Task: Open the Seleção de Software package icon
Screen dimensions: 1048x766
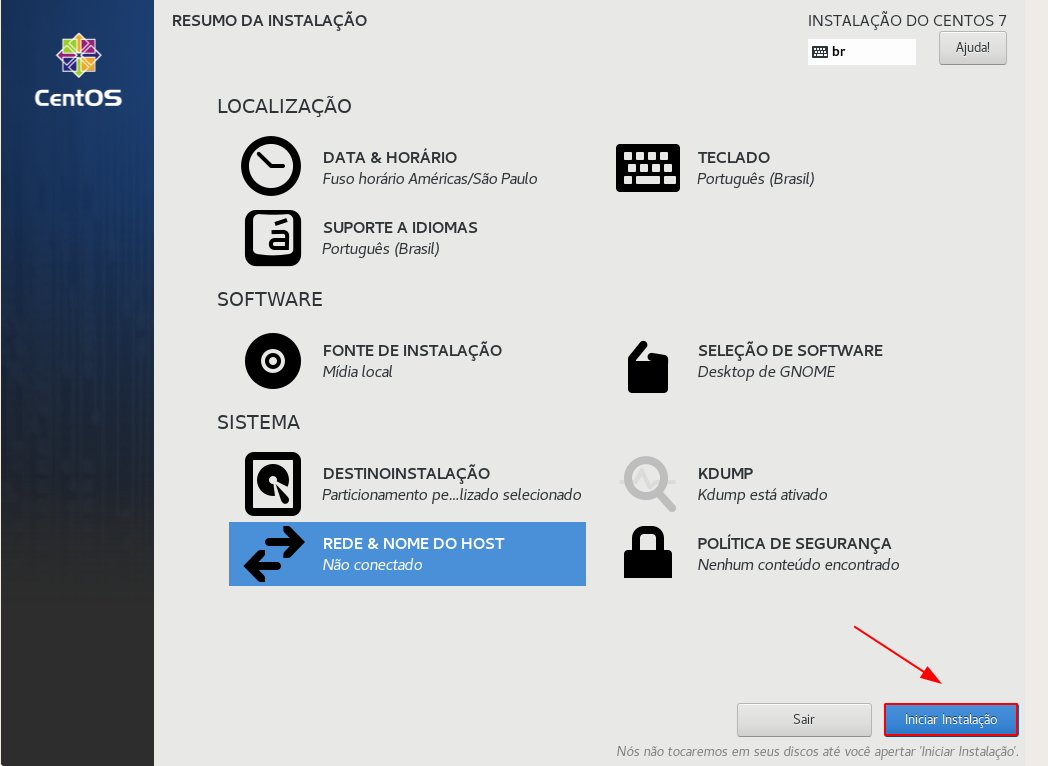Action: [648, 367]
